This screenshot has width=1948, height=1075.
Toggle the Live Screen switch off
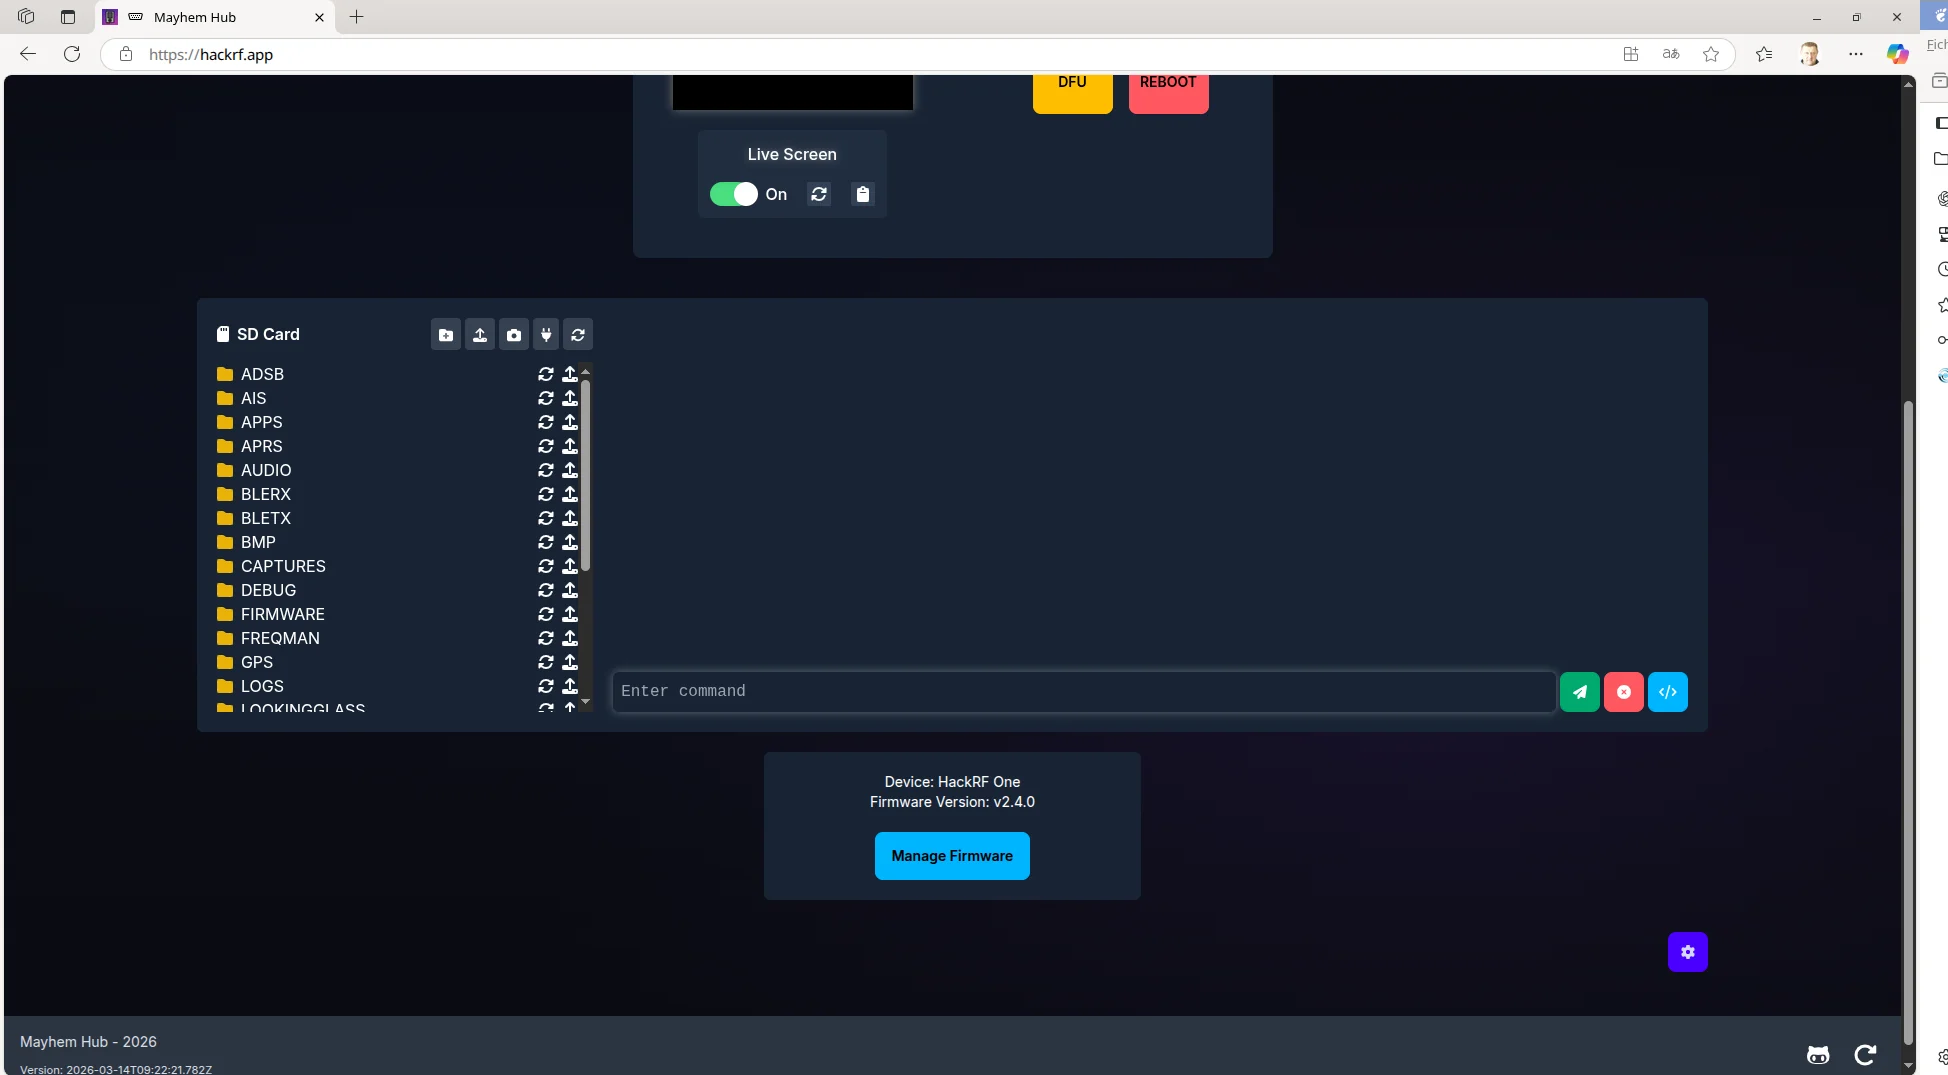coord(734,194)
